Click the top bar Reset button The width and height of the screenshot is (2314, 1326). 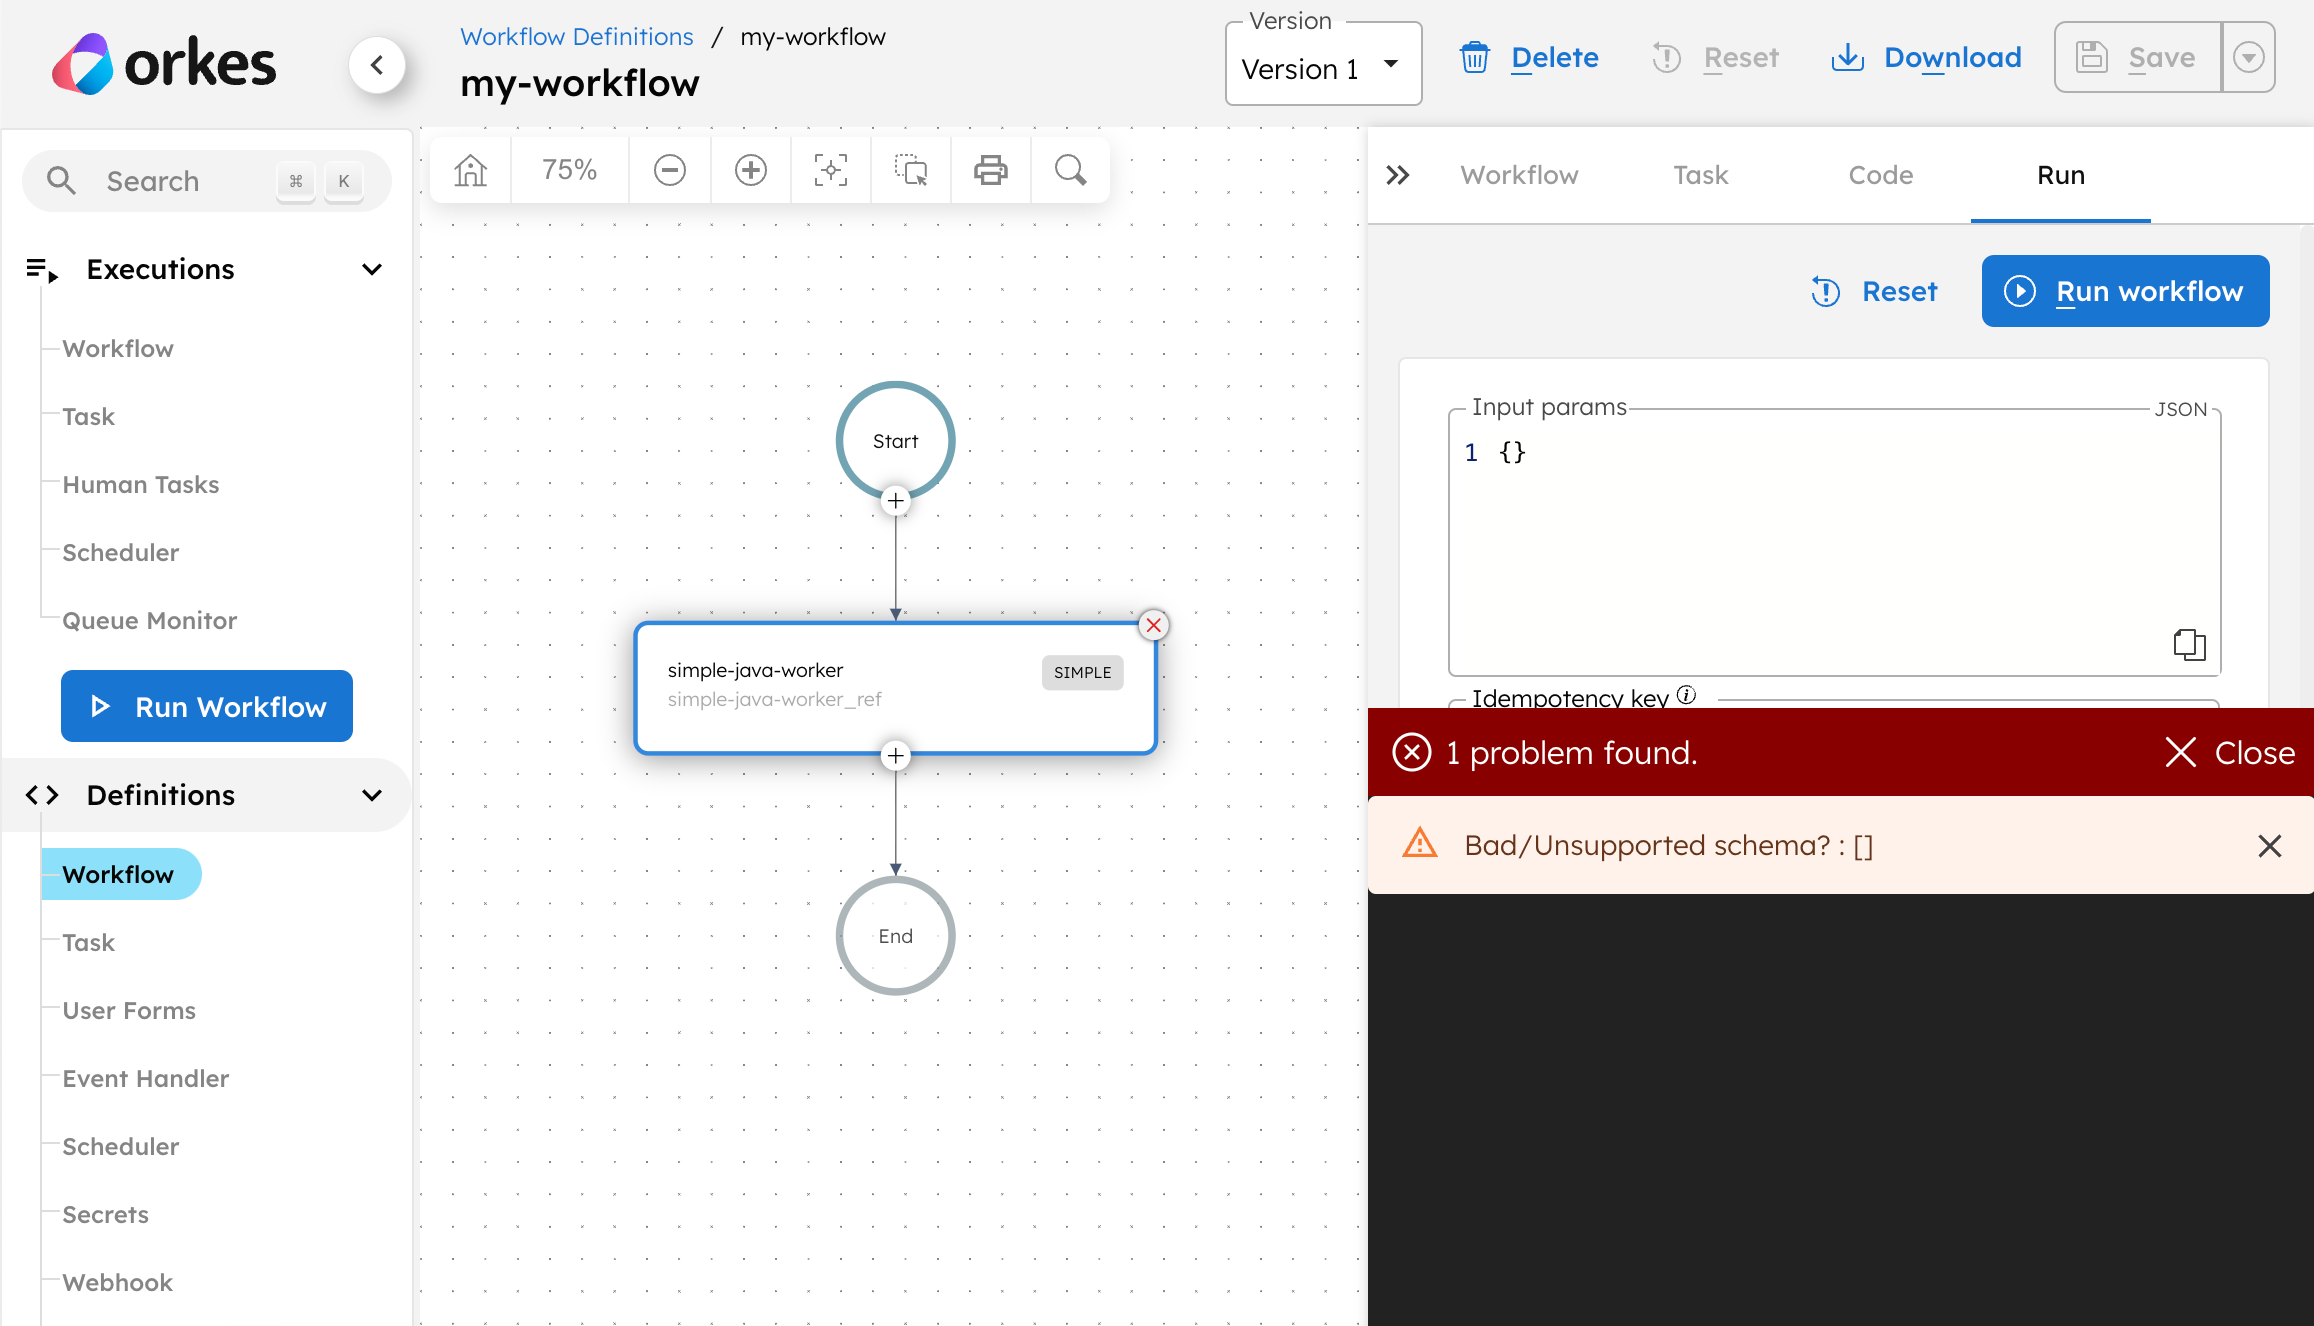click(x=1716, y=58)
